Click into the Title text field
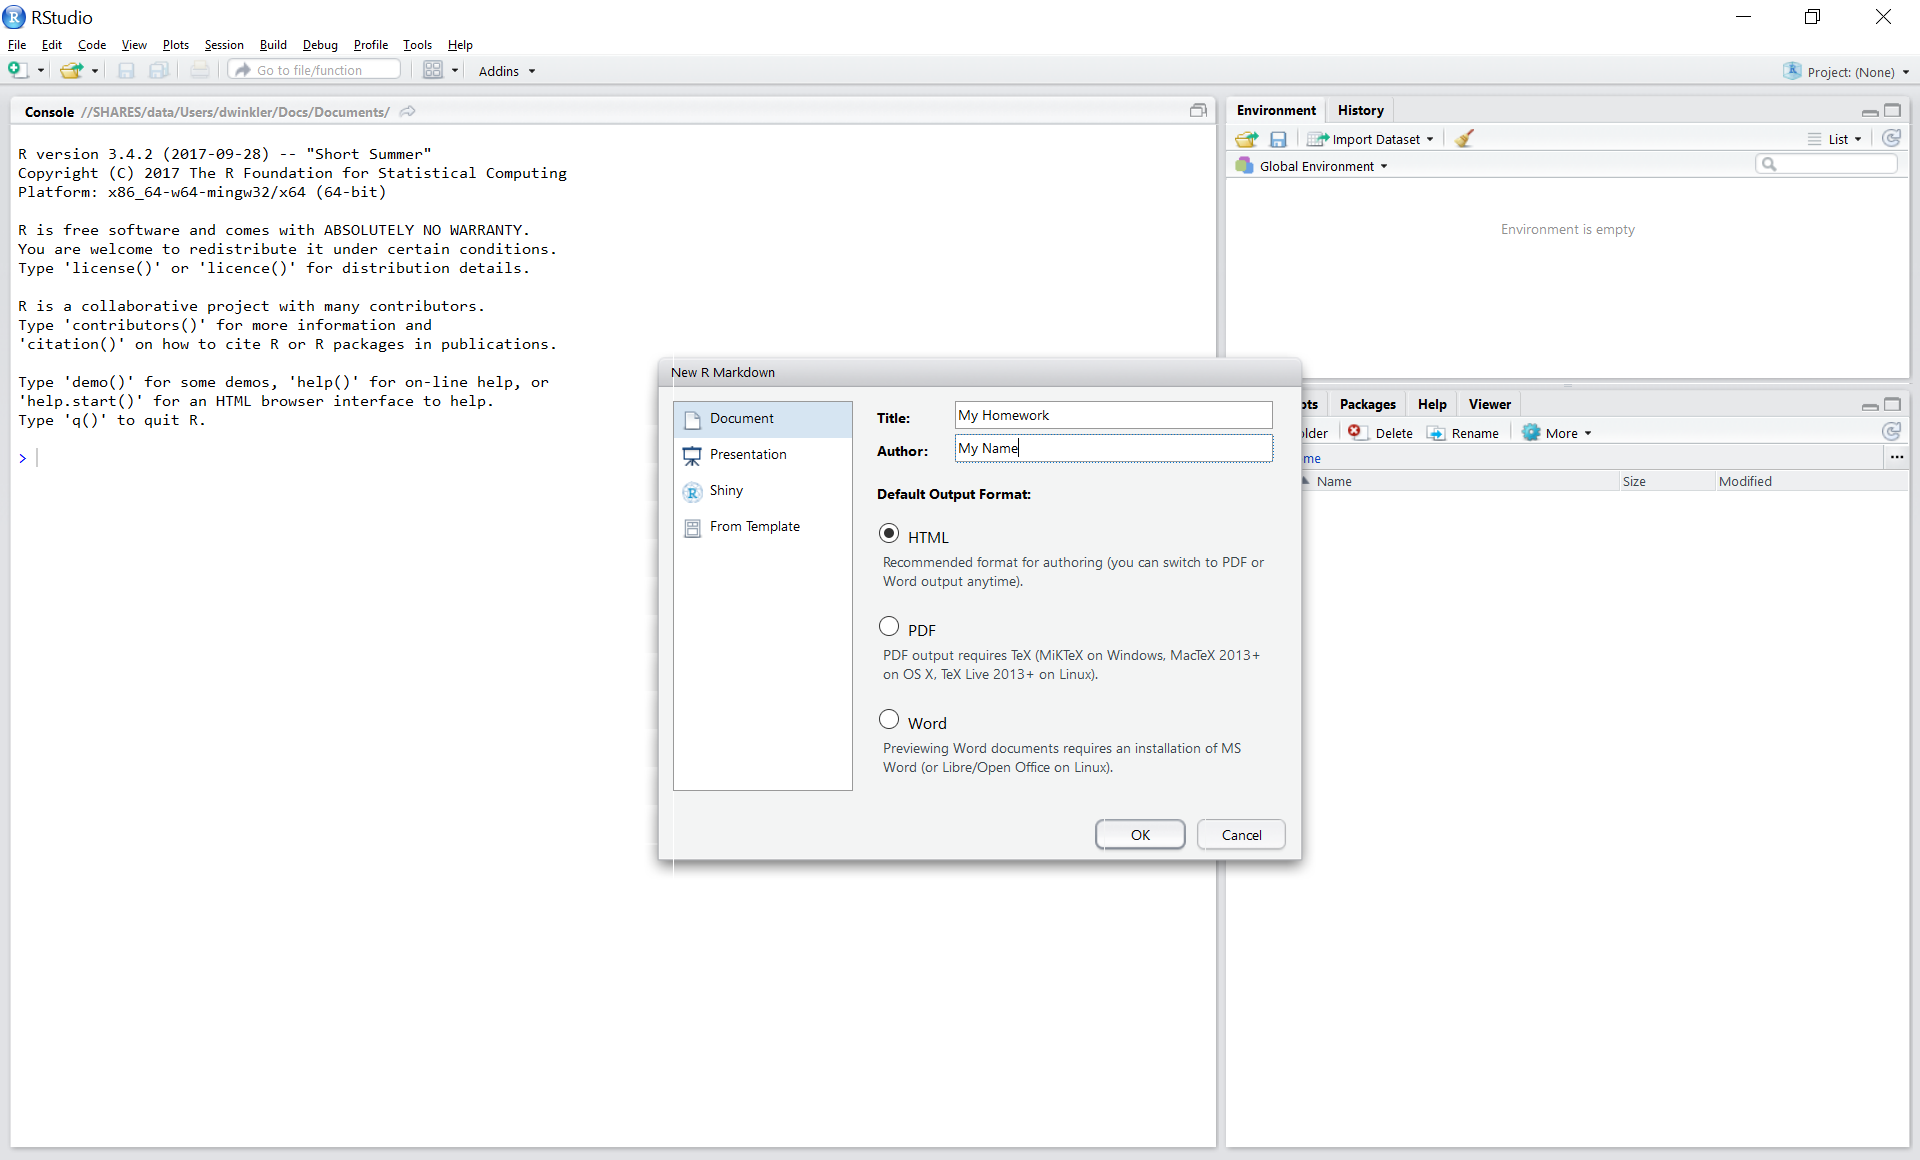The height and width of the screenshot is (1160, 1920). pyautogui.click(x=1113, y=415)
